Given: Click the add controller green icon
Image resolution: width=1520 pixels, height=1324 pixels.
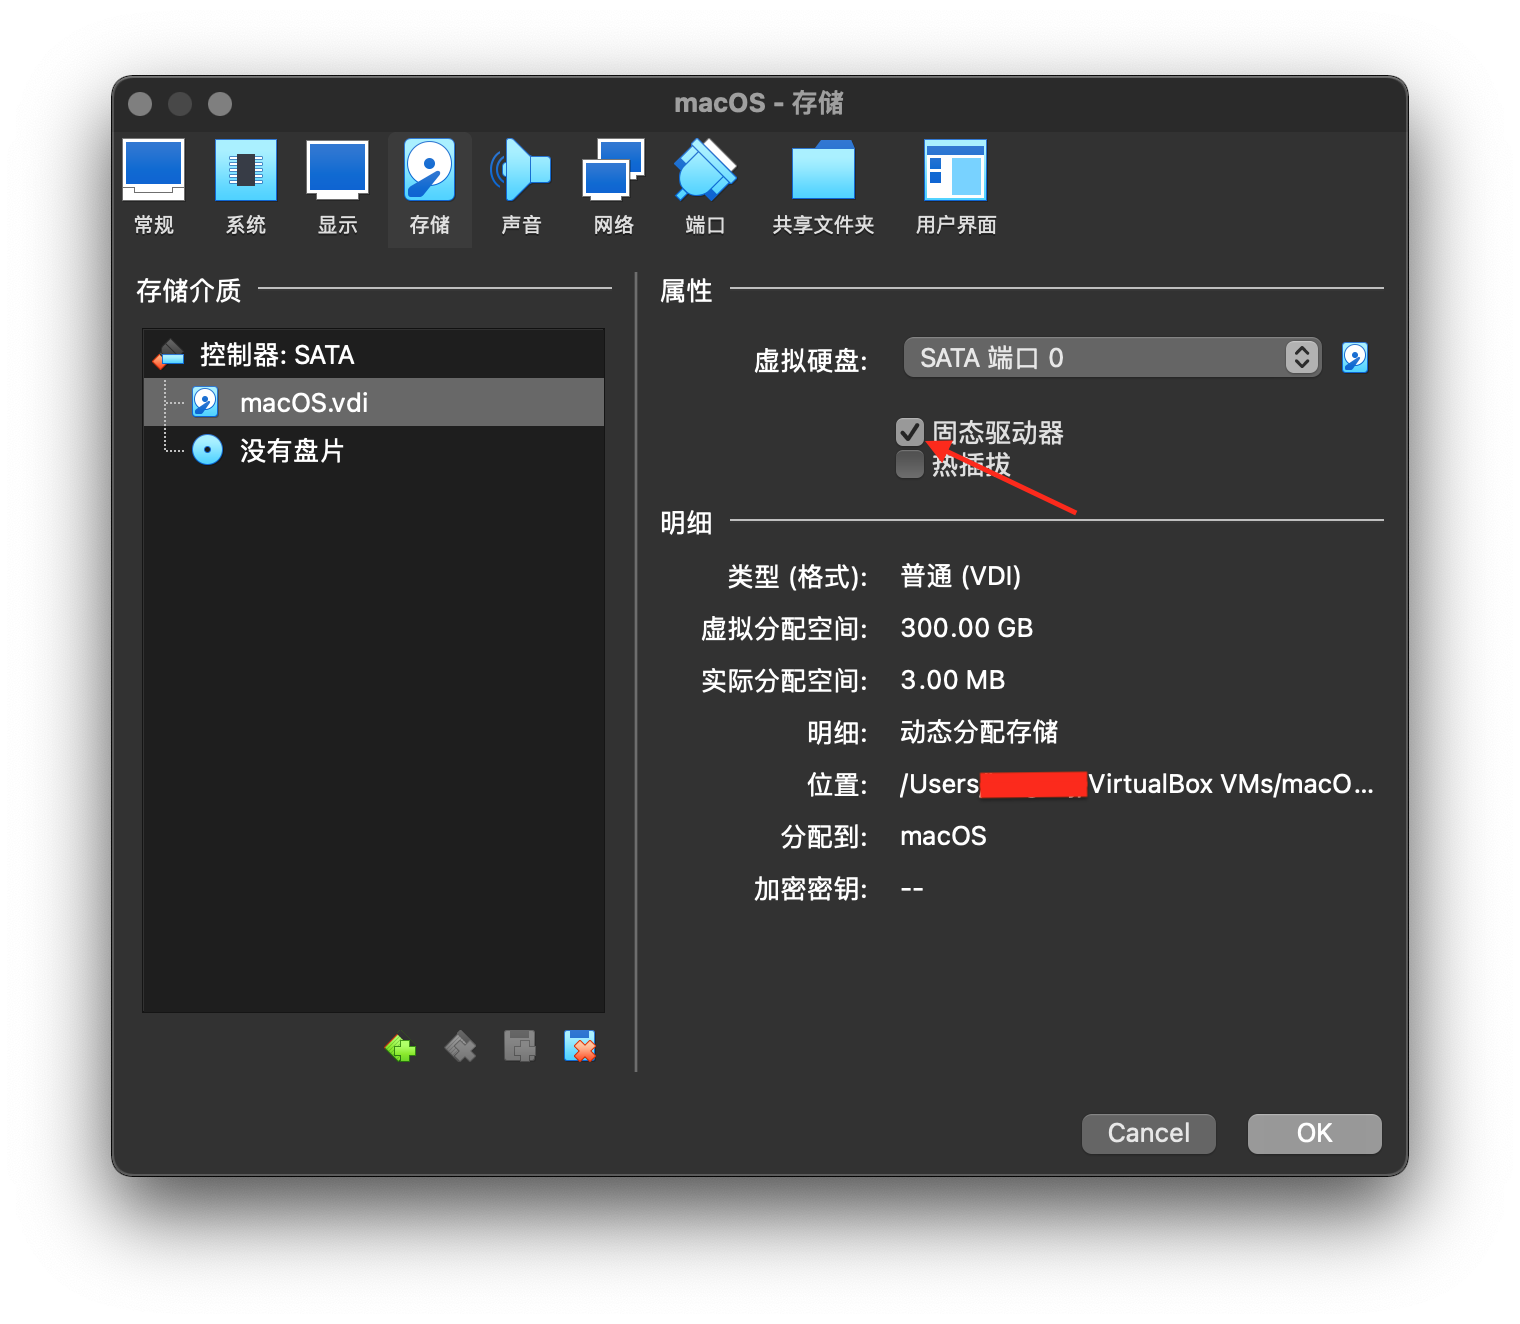Looking at the screenshot, I should [400, 1047].
